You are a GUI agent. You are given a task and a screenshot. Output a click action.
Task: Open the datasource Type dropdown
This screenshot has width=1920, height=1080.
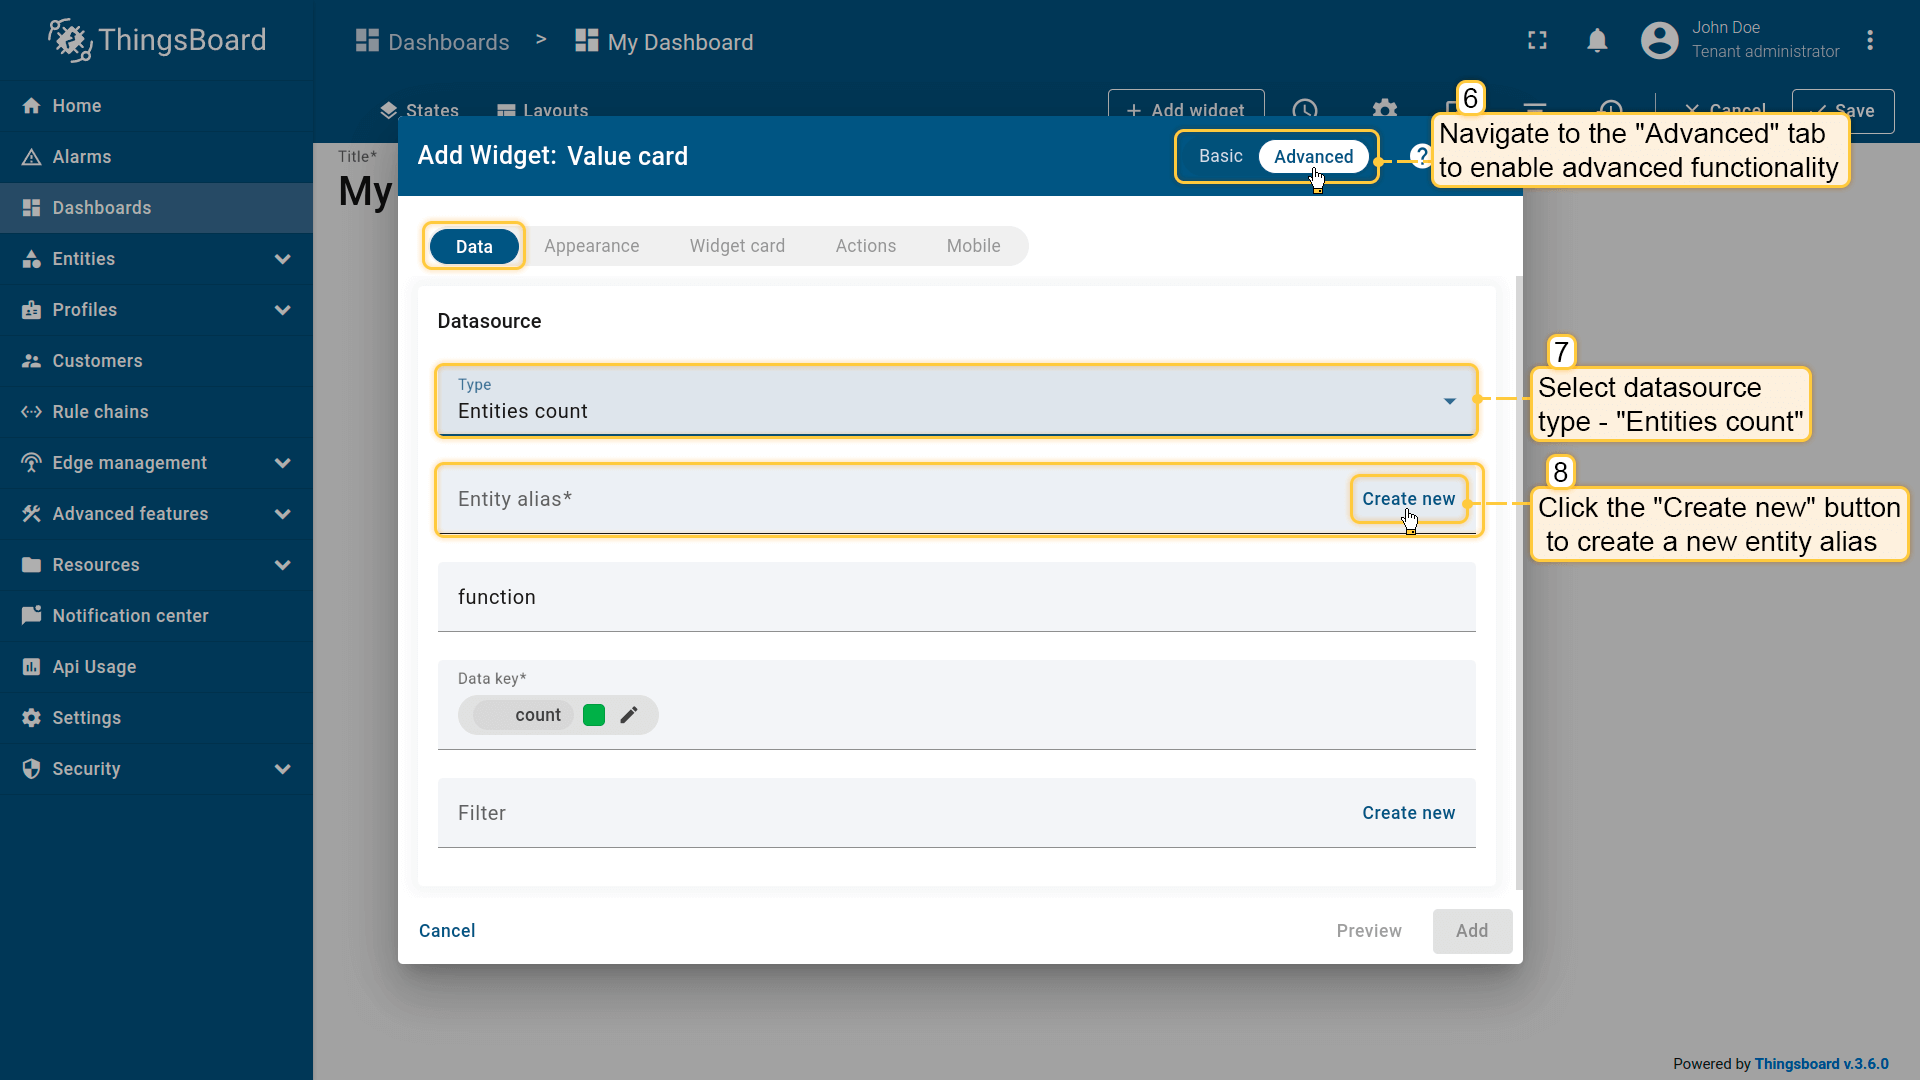(955, 401)
